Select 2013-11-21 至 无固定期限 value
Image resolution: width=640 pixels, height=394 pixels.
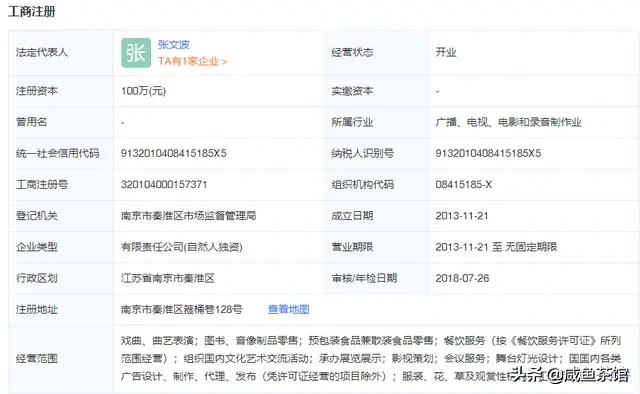496,247
